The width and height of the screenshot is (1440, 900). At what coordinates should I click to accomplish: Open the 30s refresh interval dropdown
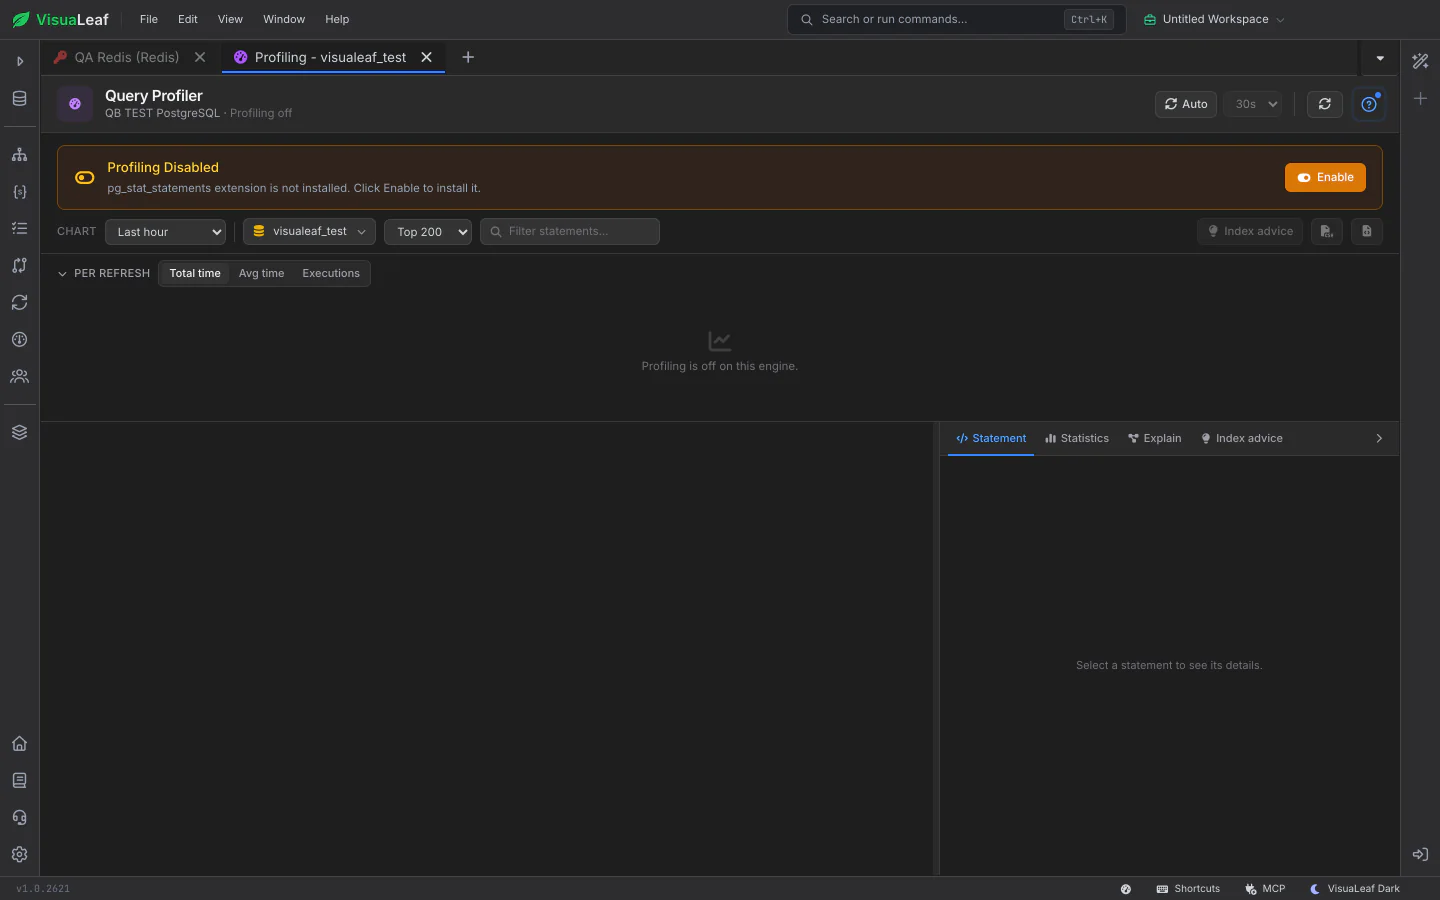(1253, 104)
